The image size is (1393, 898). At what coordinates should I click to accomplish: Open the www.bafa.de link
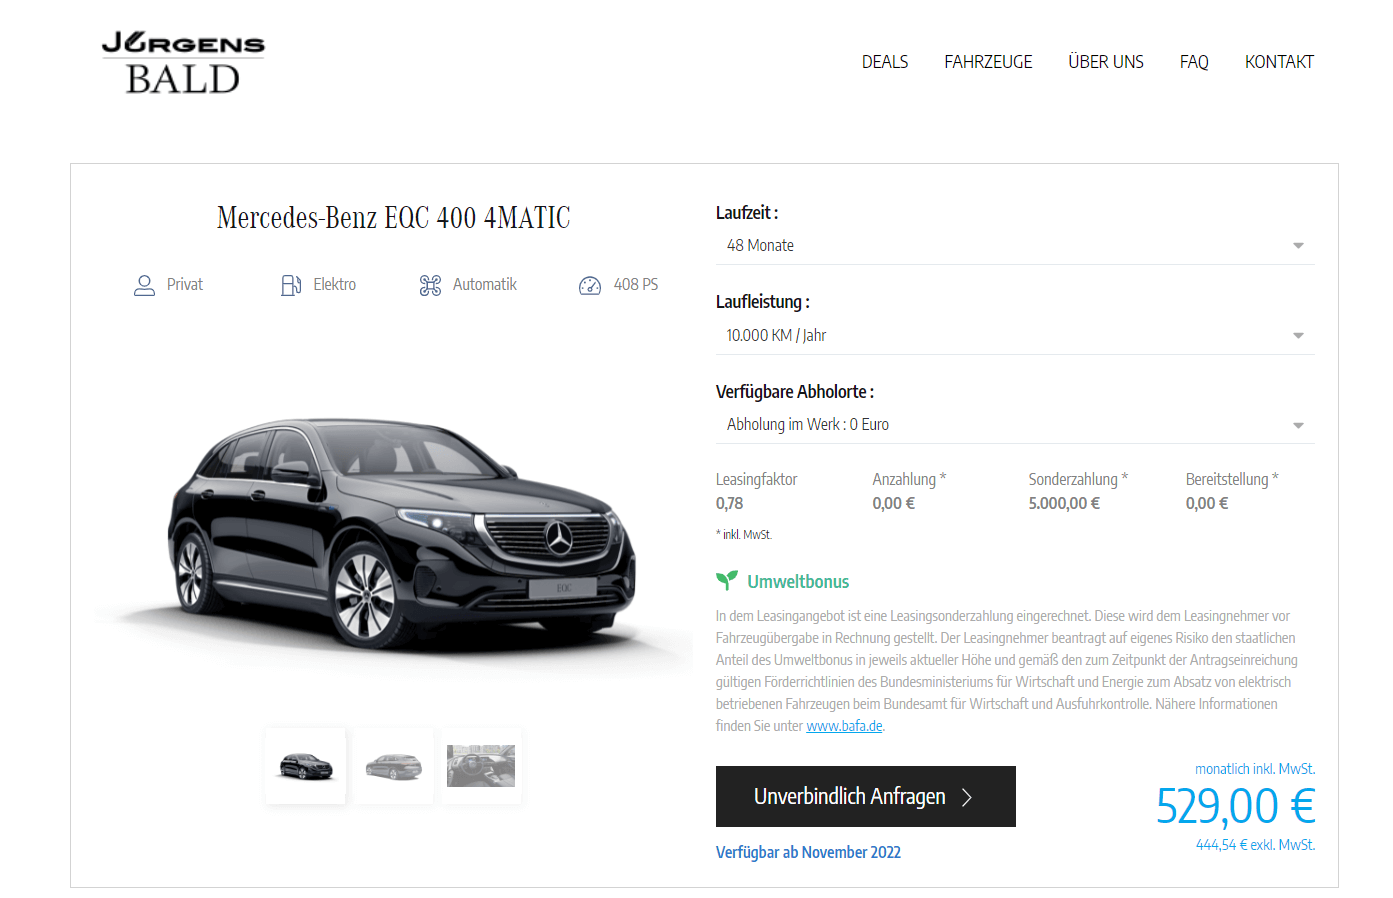[x=844, y=726]
